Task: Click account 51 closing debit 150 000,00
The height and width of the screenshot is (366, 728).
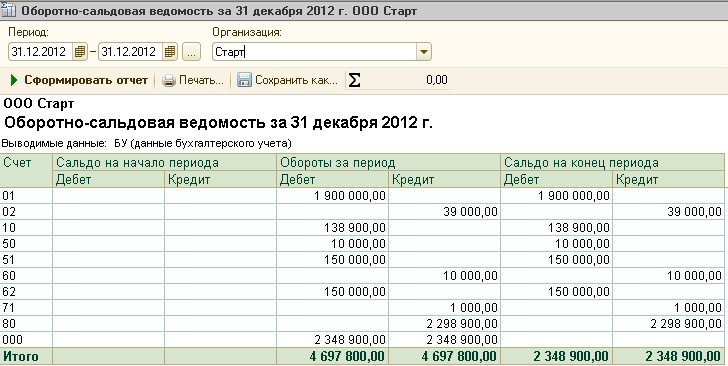Action: [x=578, y=260]
